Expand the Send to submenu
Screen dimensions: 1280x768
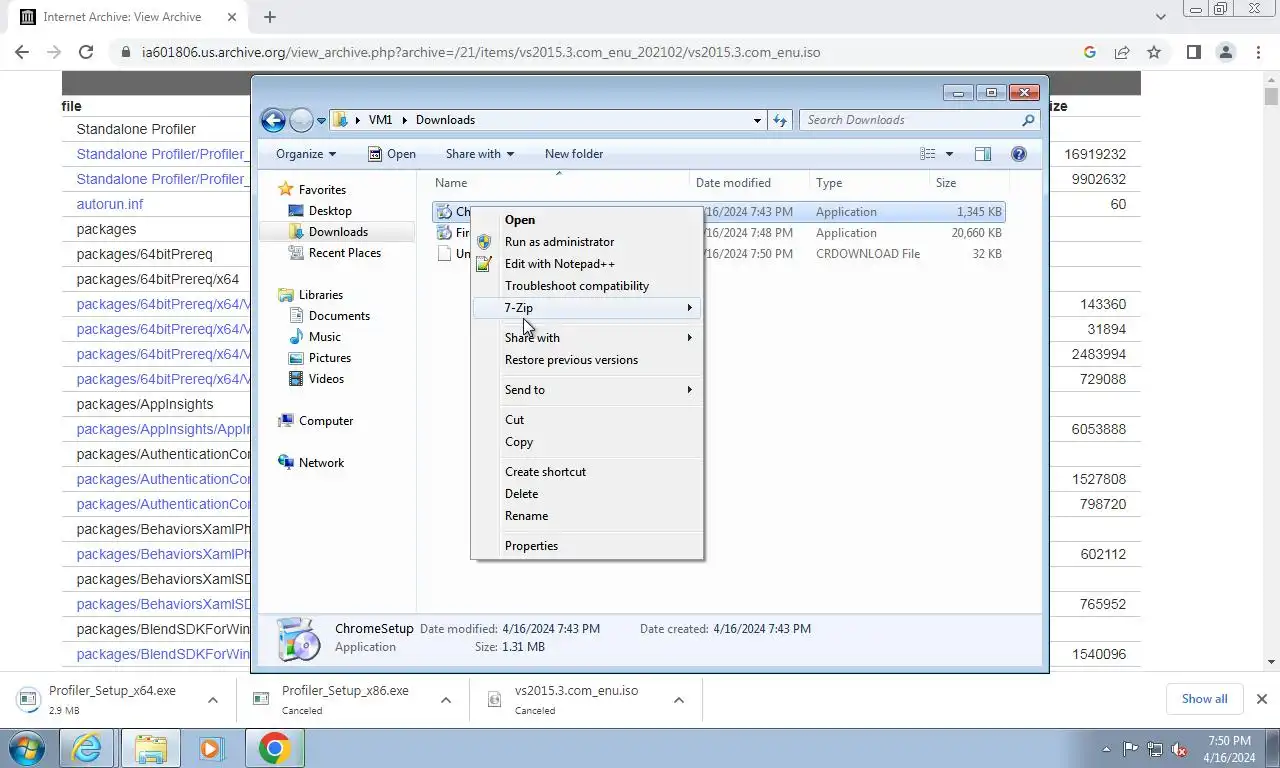(587, 390)
